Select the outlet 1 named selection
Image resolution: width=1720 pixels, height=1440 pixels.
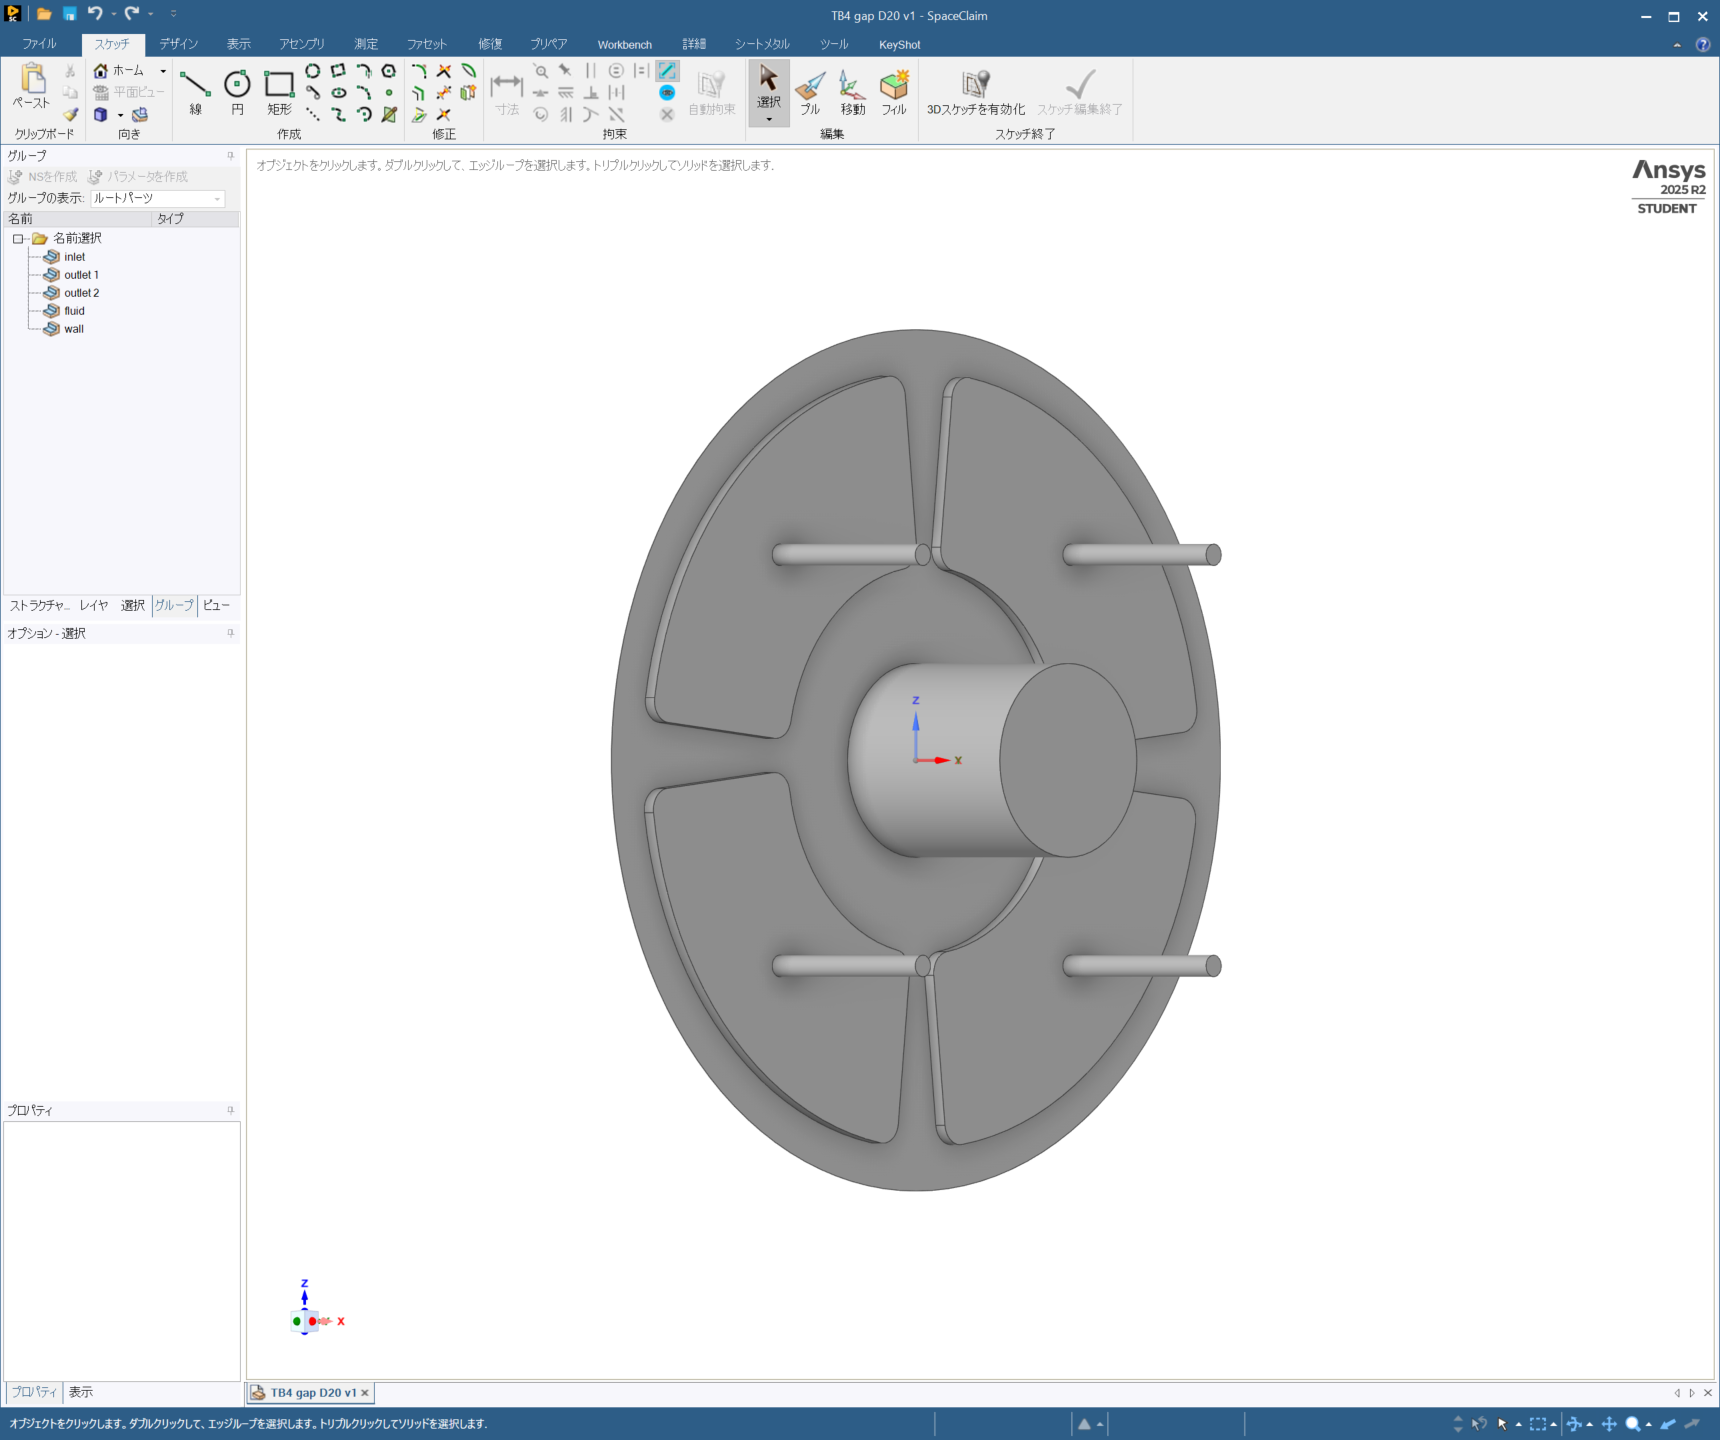pos(81,275)
